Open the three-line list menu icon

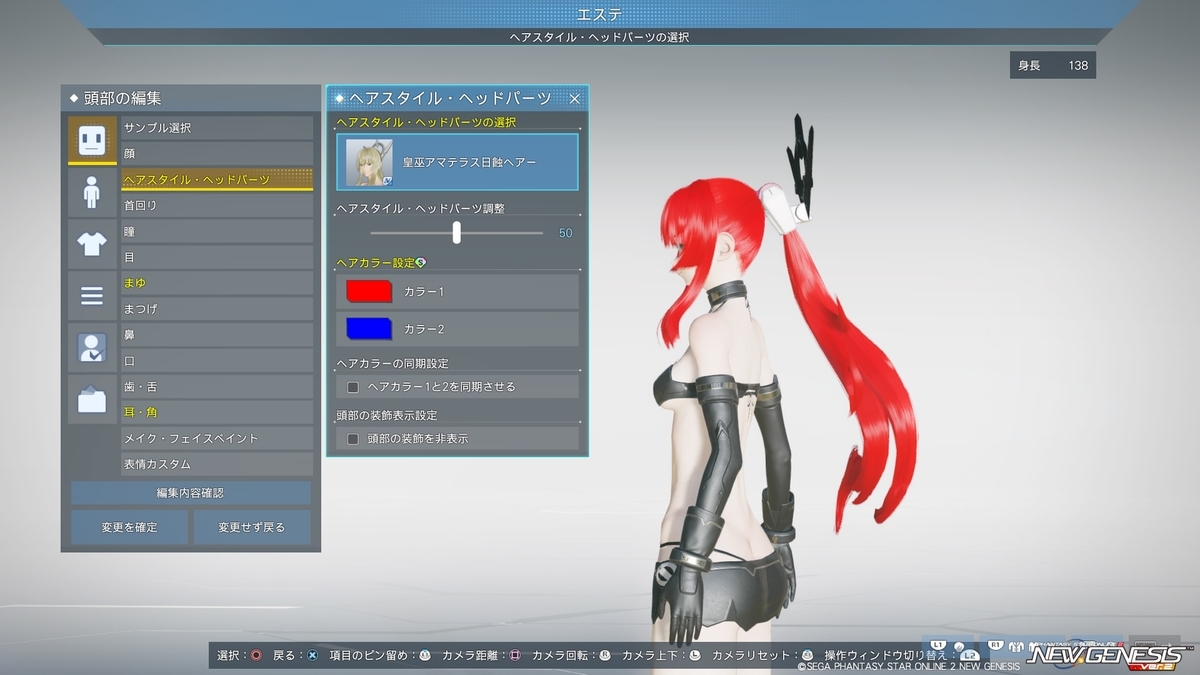pos(92,296)
